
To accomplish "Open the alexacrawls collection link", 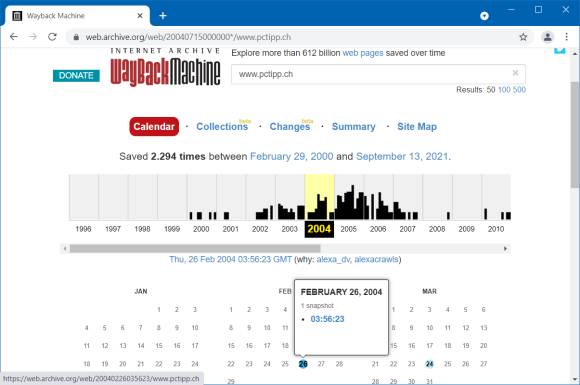I will [x=376, y=259].
